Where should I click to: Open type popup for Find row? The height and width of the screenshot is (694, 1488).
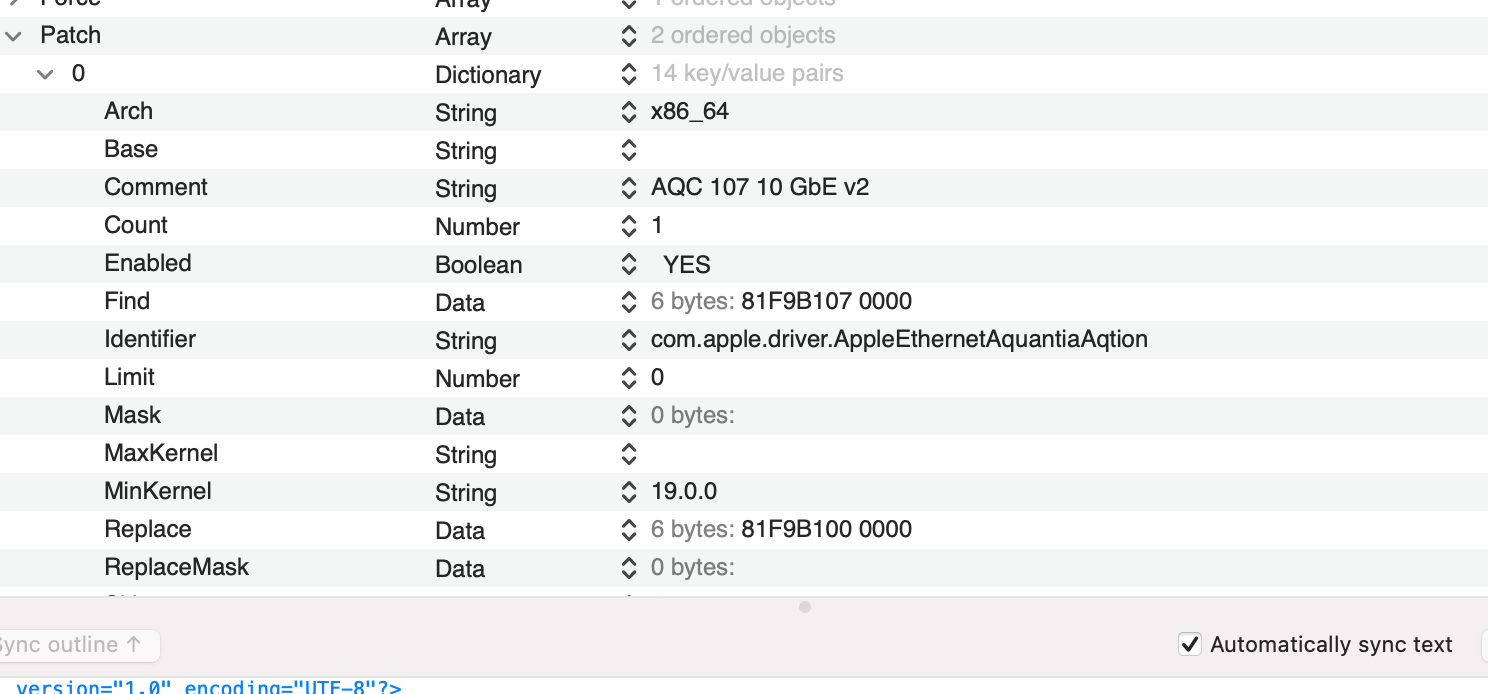coord(628,302)
